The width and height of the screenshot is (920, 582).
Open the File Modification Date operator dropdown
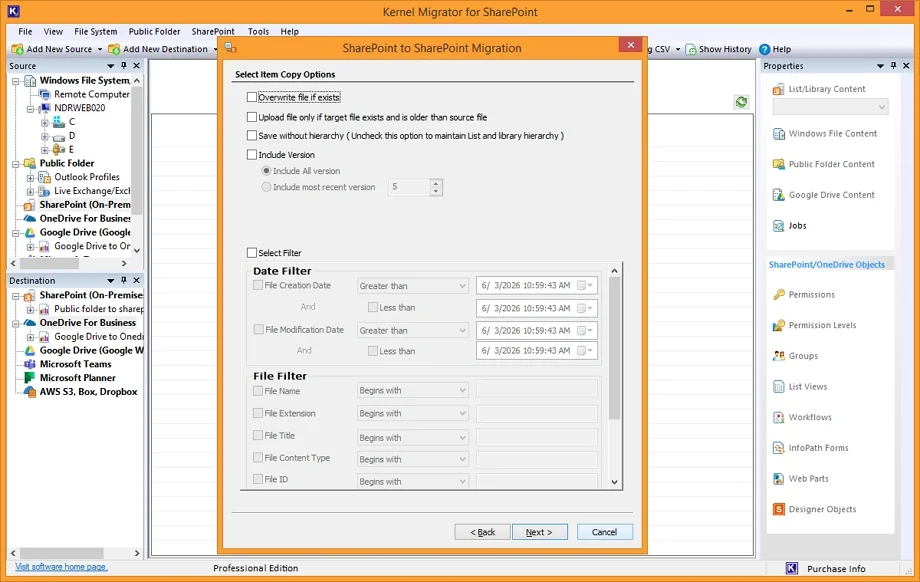tap(413, 330)
